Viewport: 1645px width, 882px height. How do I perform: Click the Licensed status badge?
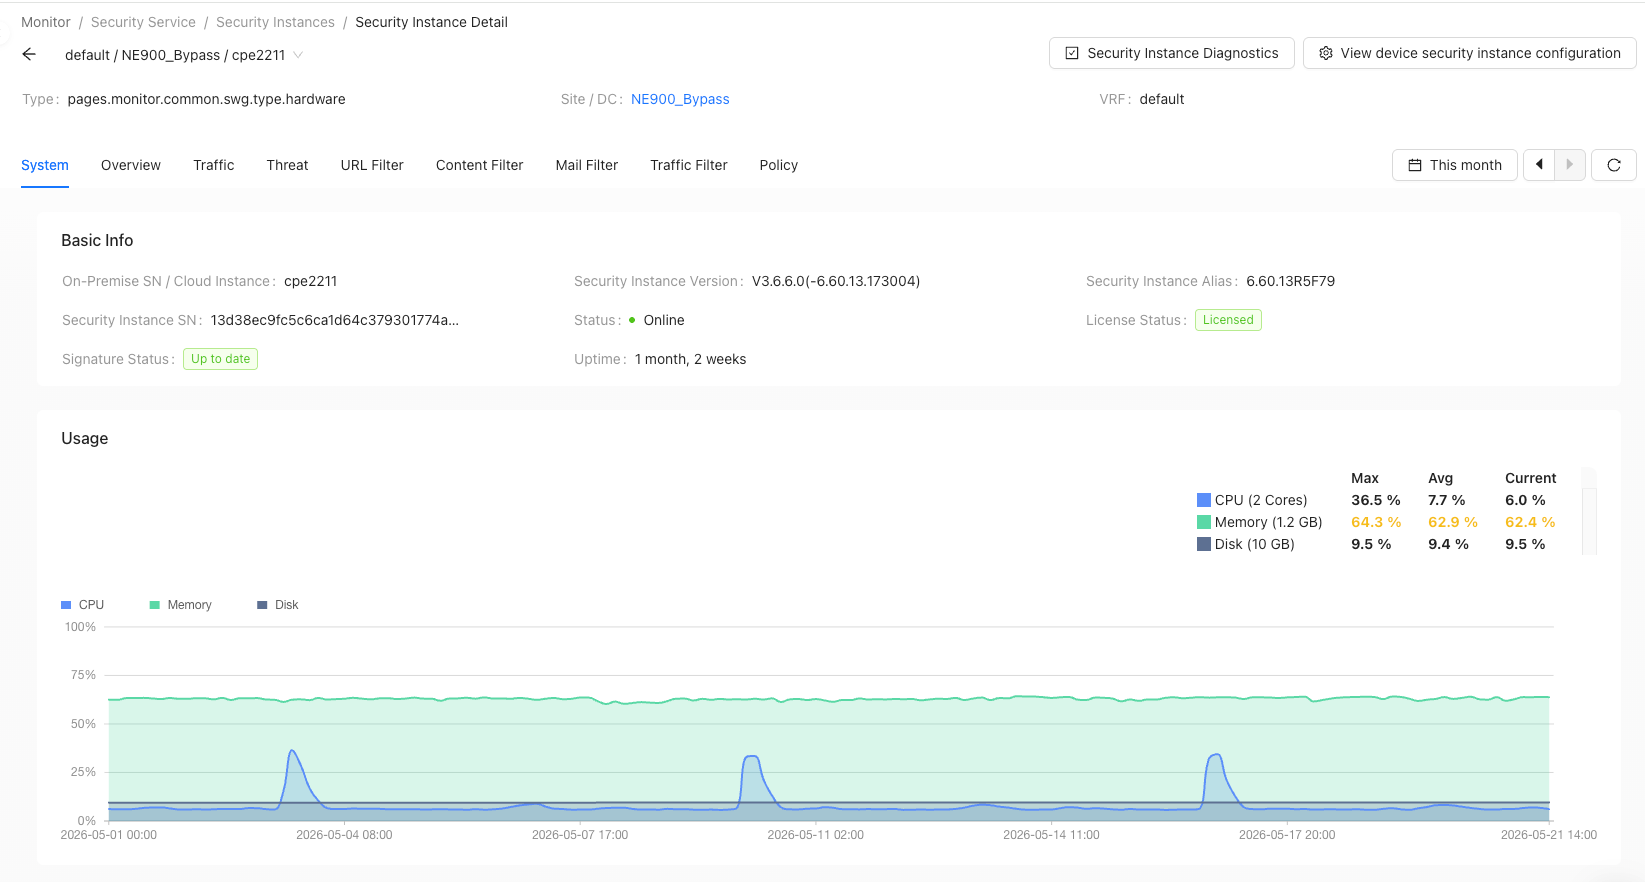1228,320
